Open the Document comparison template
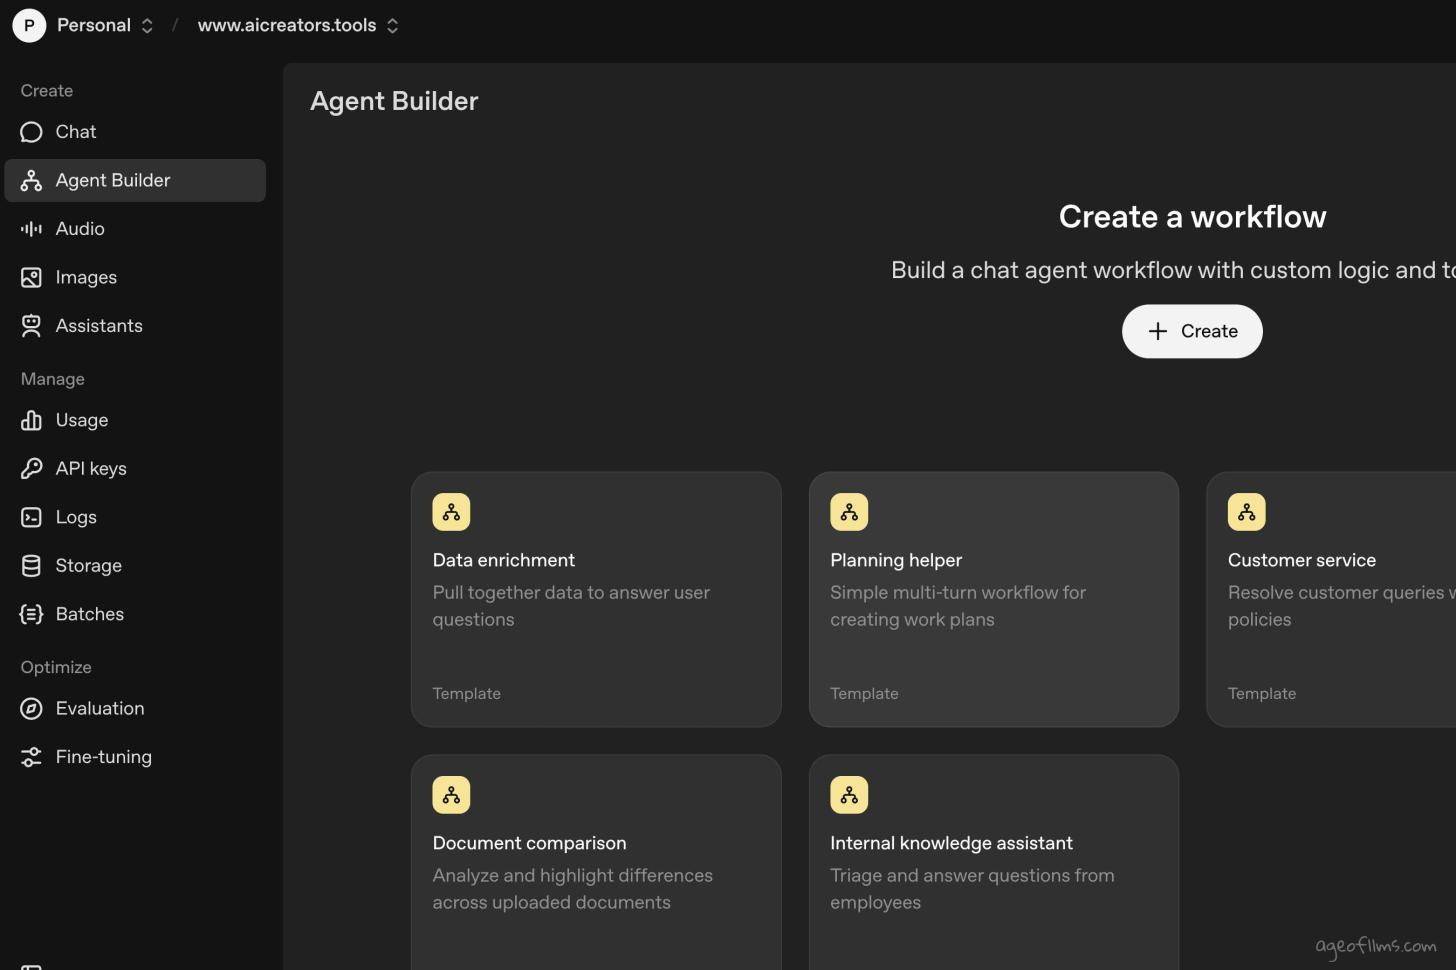 (596, 862)
